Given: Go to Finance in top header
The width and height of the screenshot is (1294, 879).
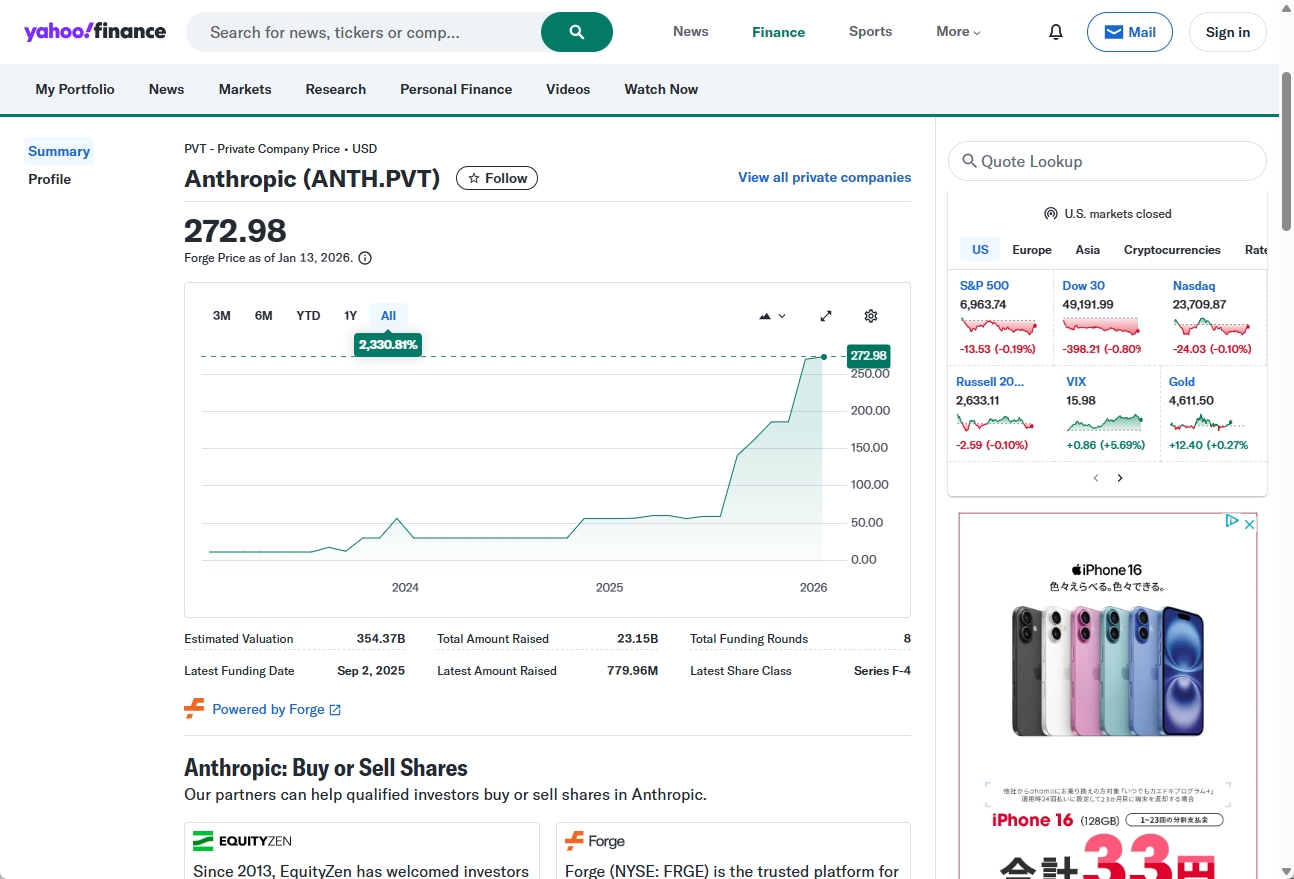Looking at the screenshot, I should [x=779, y=32].
